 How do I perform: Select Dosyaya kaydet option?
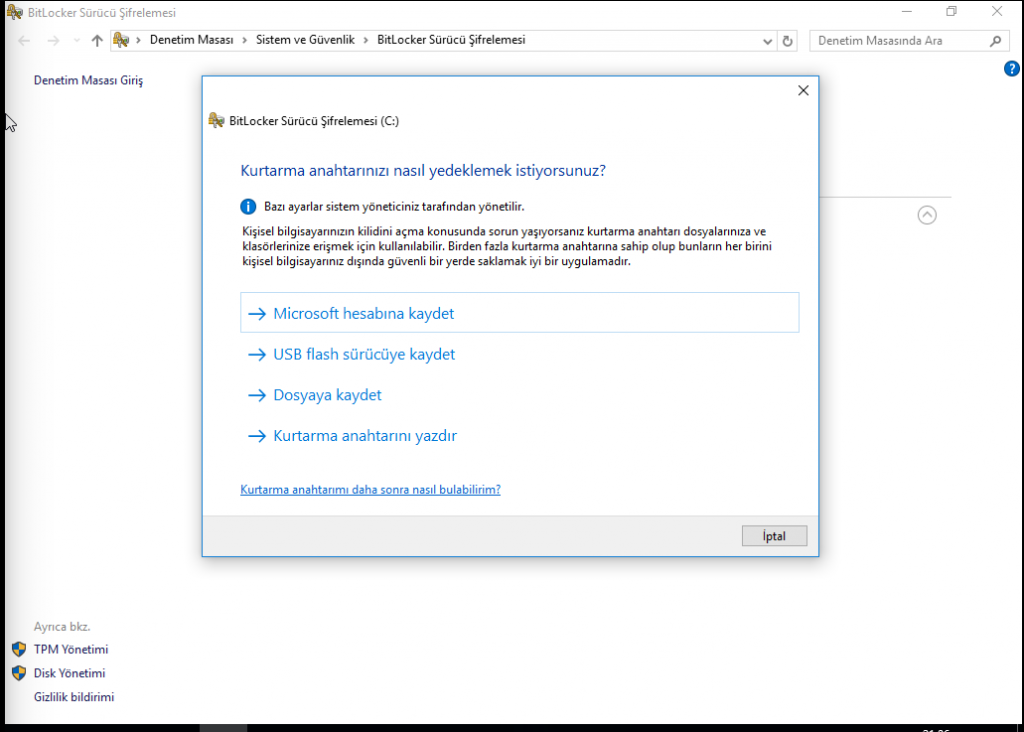[327, 395]
